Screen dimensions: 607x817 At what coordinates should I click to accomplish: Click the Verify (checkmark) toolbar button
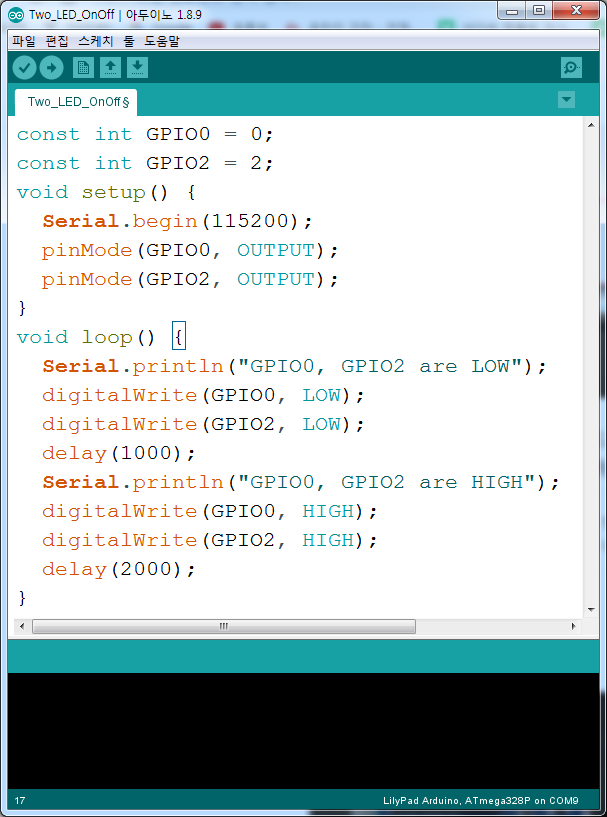(x=24, y=68)
